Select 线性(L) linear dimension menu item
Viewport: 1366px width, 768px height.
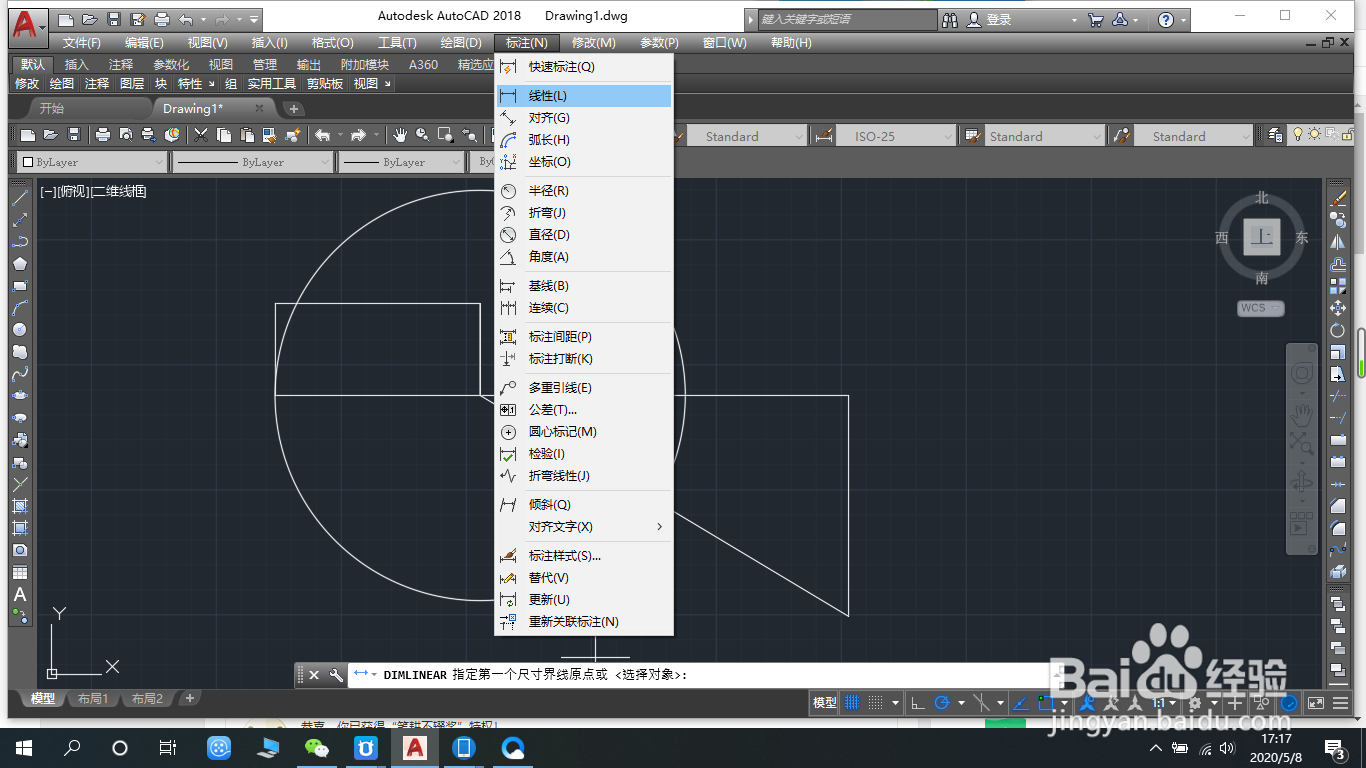pyautogui.click(x=584, y=96)
